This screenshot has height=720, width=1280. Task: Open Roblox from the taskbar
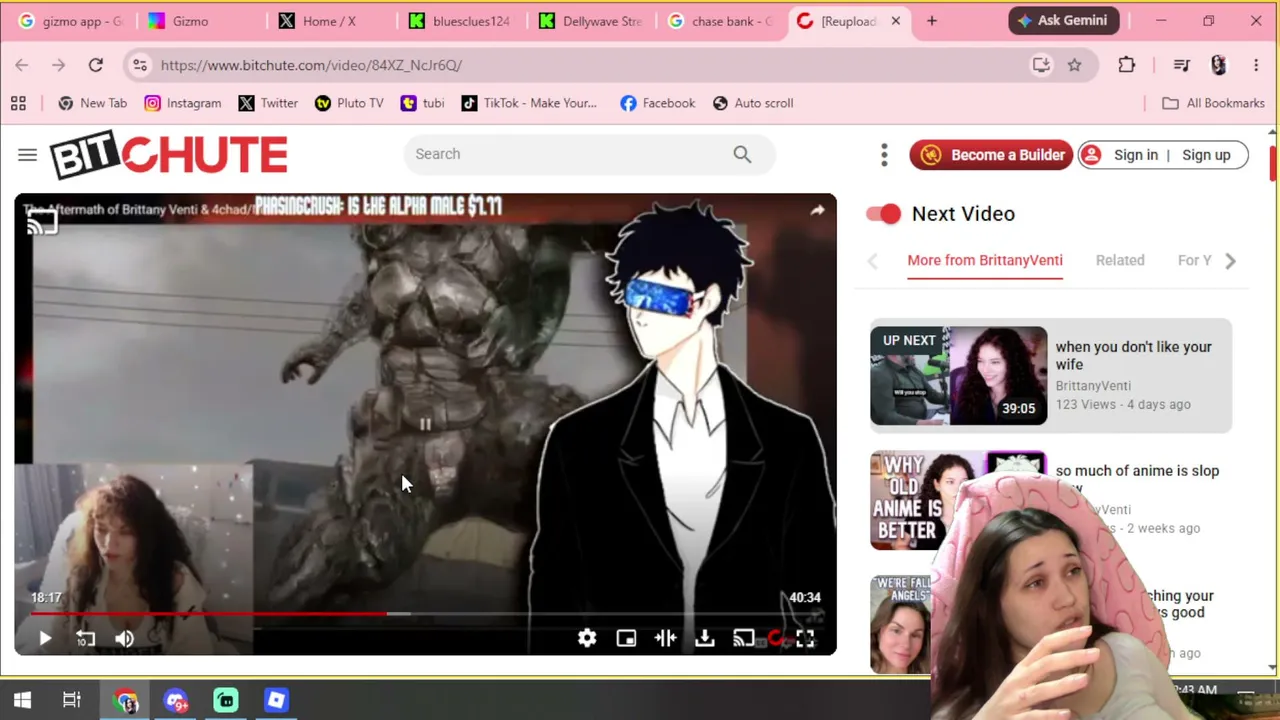pos(276,701)
